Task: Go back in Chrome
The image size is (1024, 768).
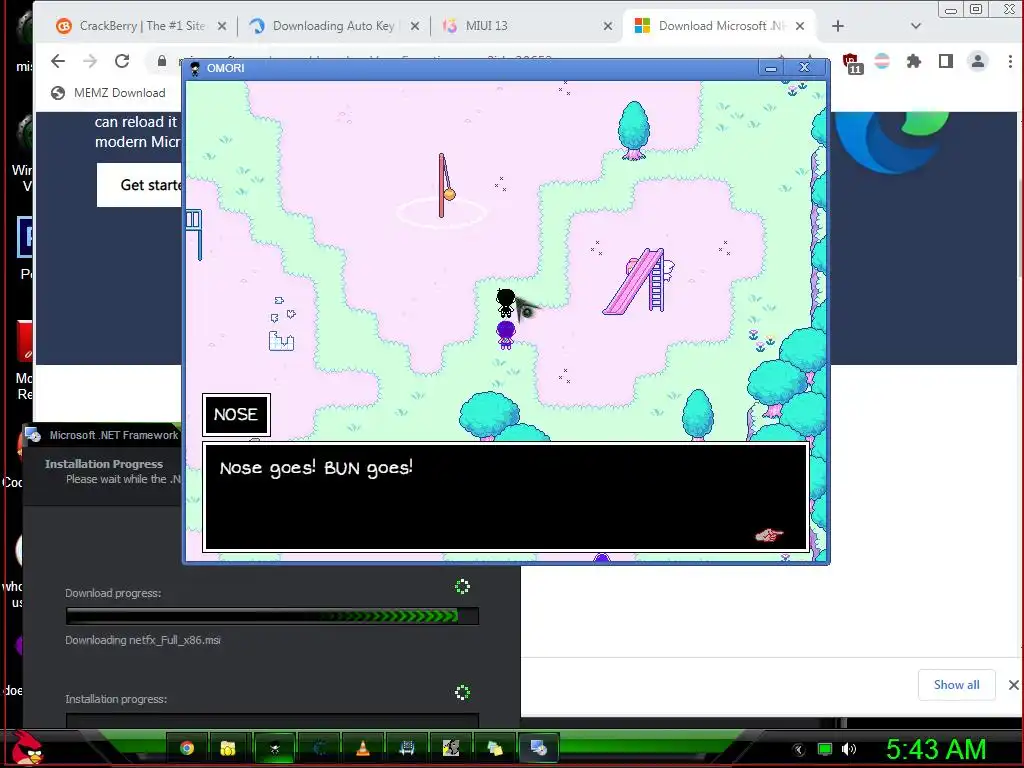Action: point(57,61)
